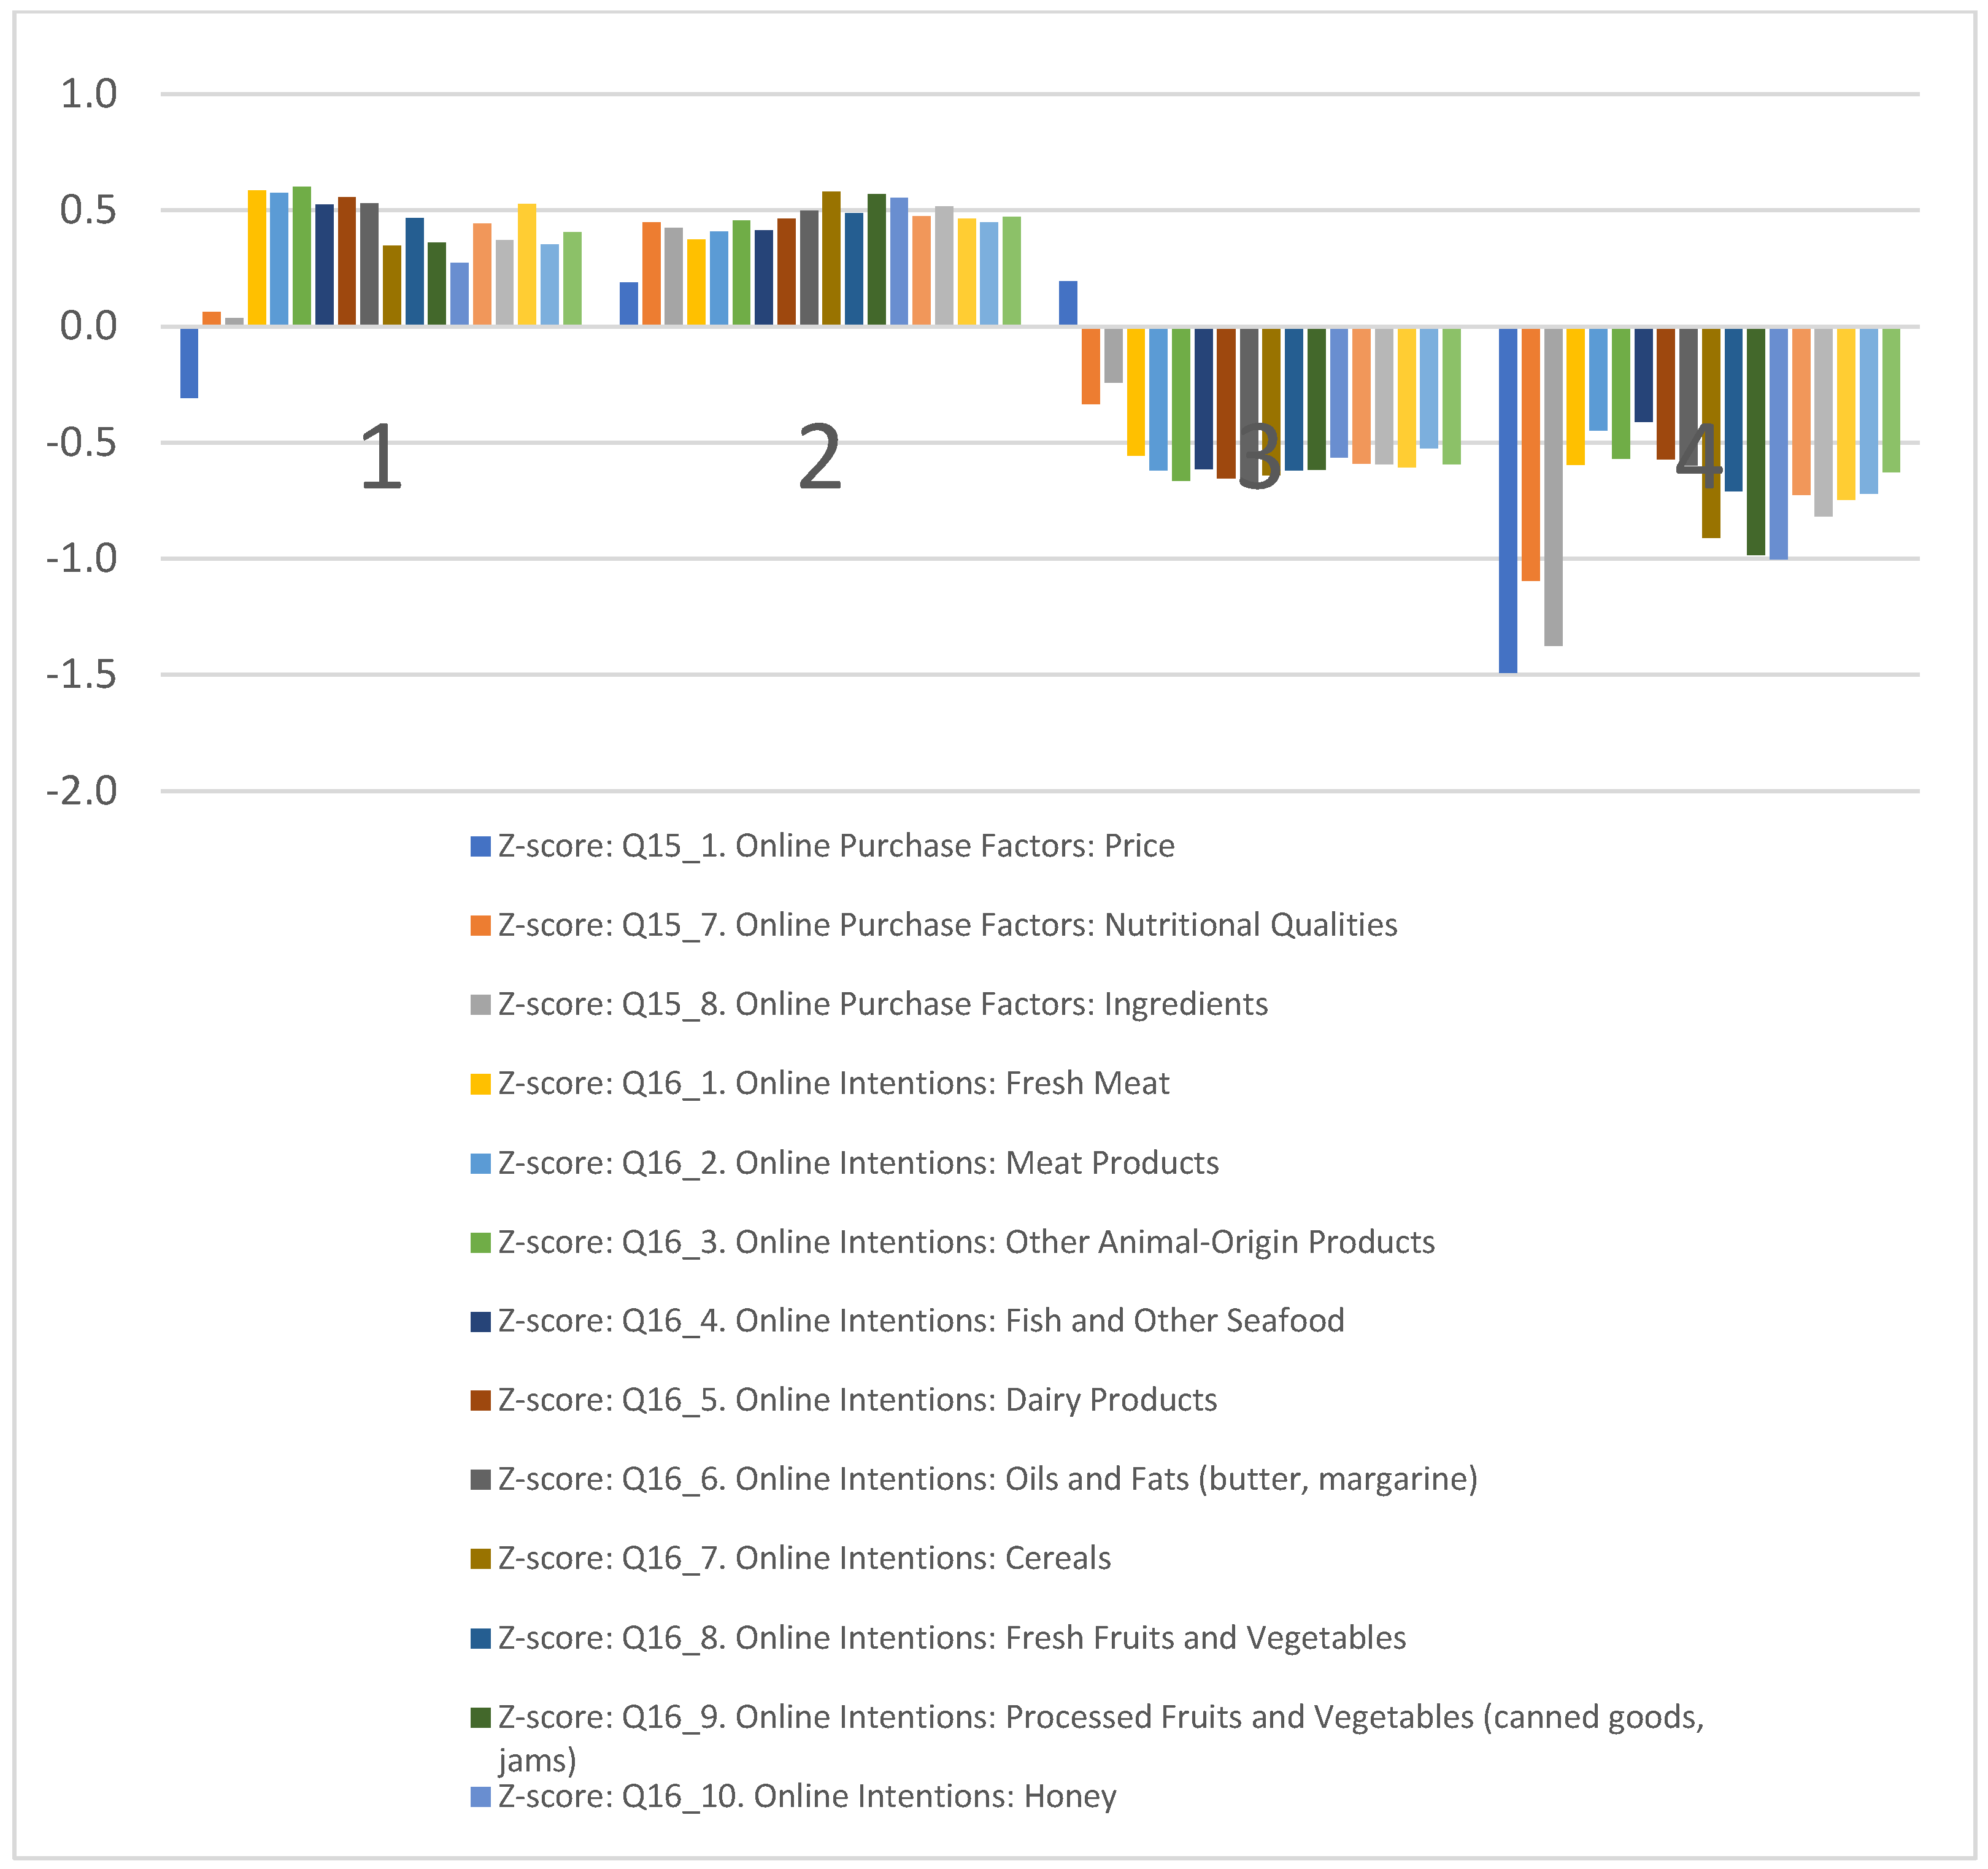Viewport: 1988px width, 1869px height.
Task: Click the Honey legend color swatch
Action: (x=480, y=1797)
